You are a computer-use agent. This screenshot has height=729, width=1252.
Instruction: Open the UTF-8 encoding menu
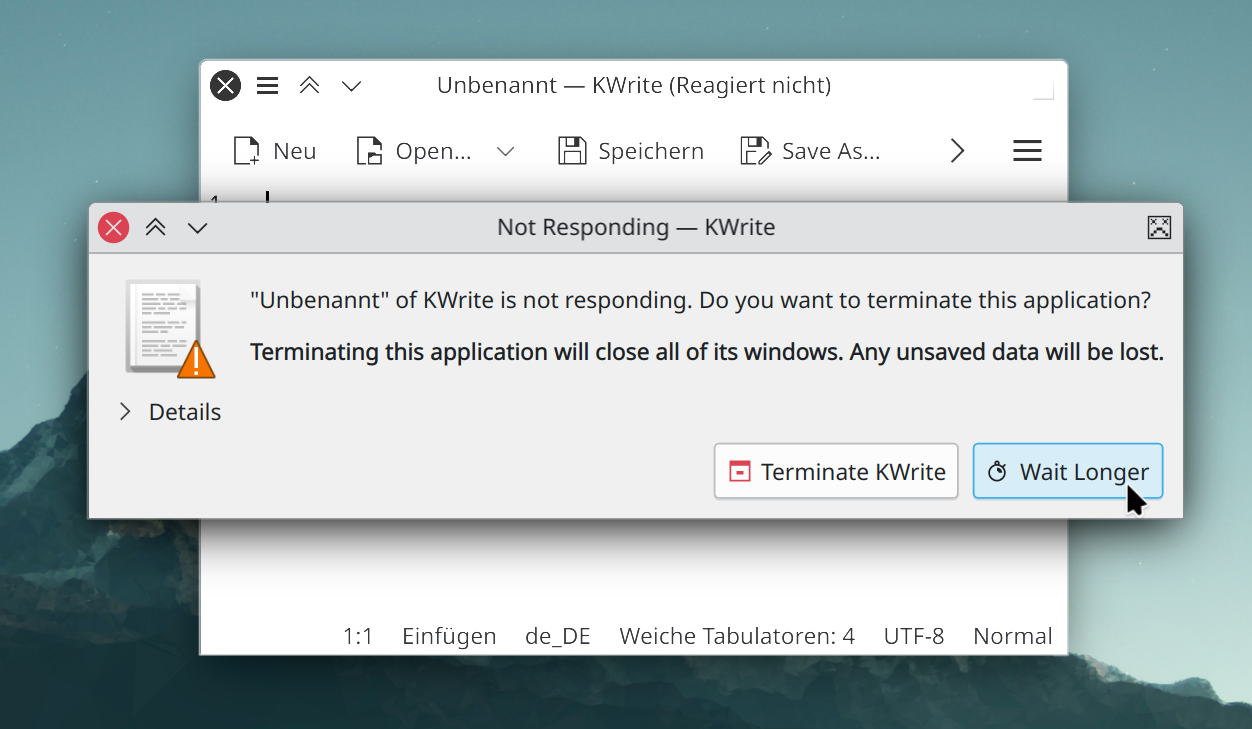914,636
